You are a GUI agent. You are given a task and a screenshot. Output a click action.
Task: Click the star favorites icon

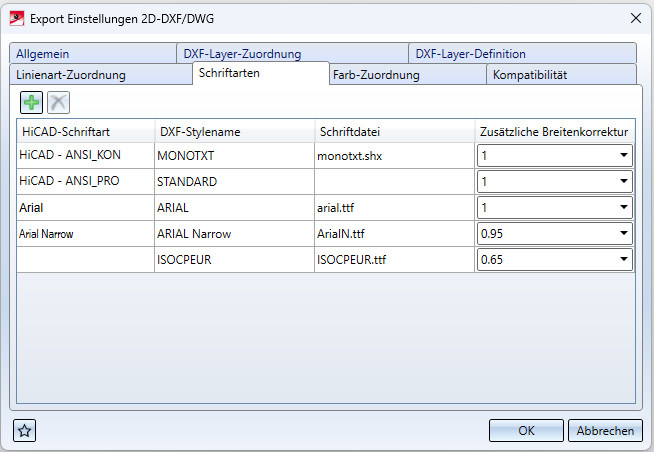coord(25,430)
